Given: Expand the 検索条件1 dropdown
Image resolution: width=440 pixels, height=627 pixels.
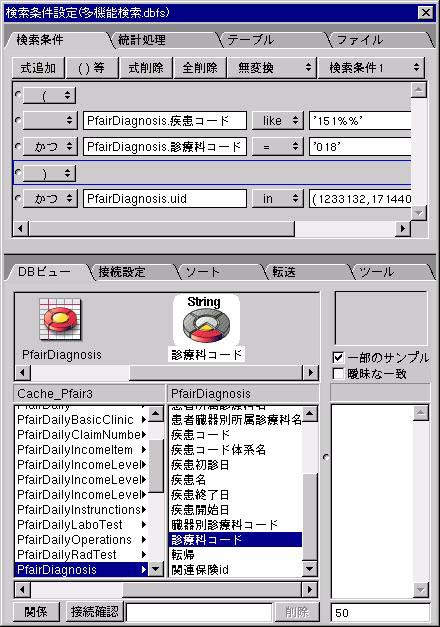Looking at the screenshot, I should [x=371, y=68].
